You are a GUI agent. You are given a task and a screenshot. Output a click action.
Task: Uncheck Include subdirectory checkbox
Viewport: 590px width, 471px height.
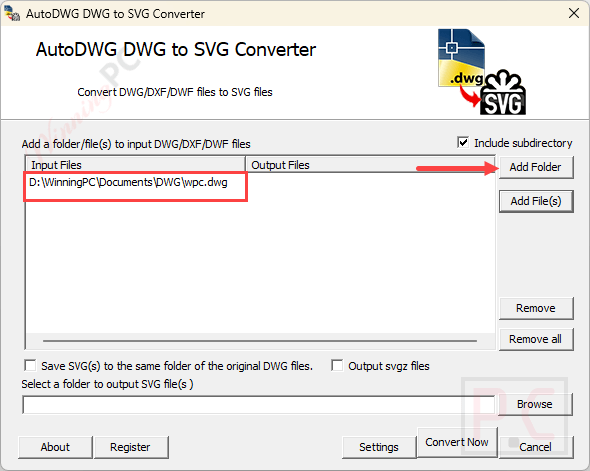click(463, 143)
